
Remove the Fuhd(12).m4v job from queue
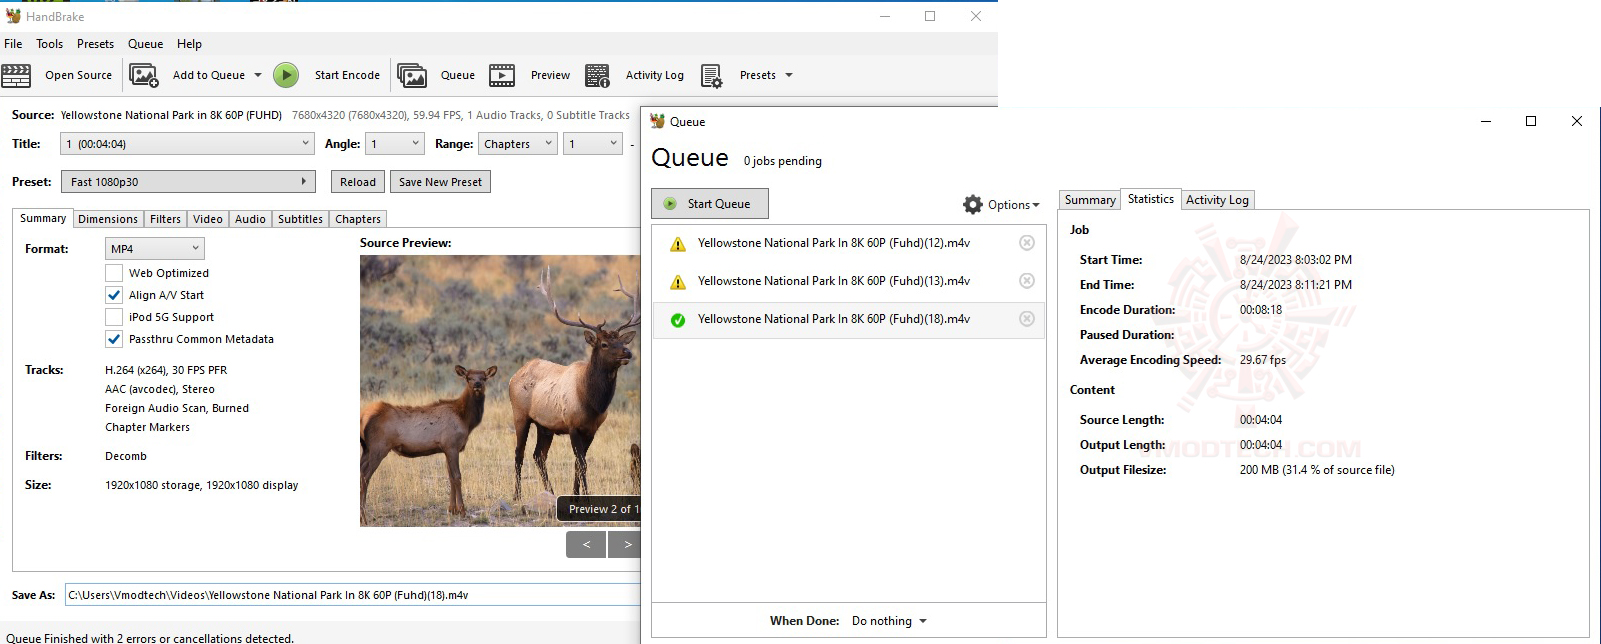tap(1026, 243)
